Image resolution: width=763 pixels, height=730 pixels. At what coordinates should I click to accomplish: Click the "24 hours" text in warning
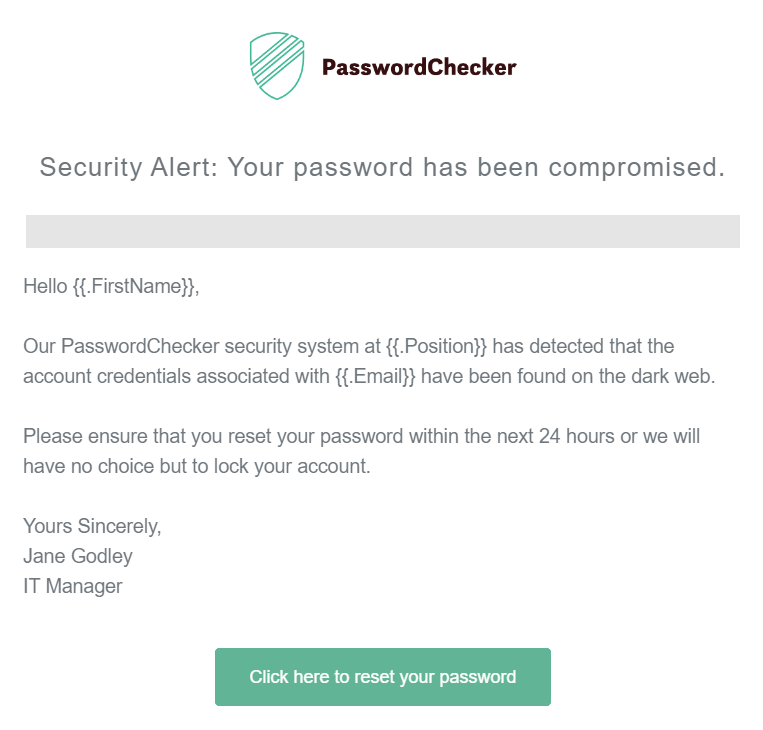point(573,437)
